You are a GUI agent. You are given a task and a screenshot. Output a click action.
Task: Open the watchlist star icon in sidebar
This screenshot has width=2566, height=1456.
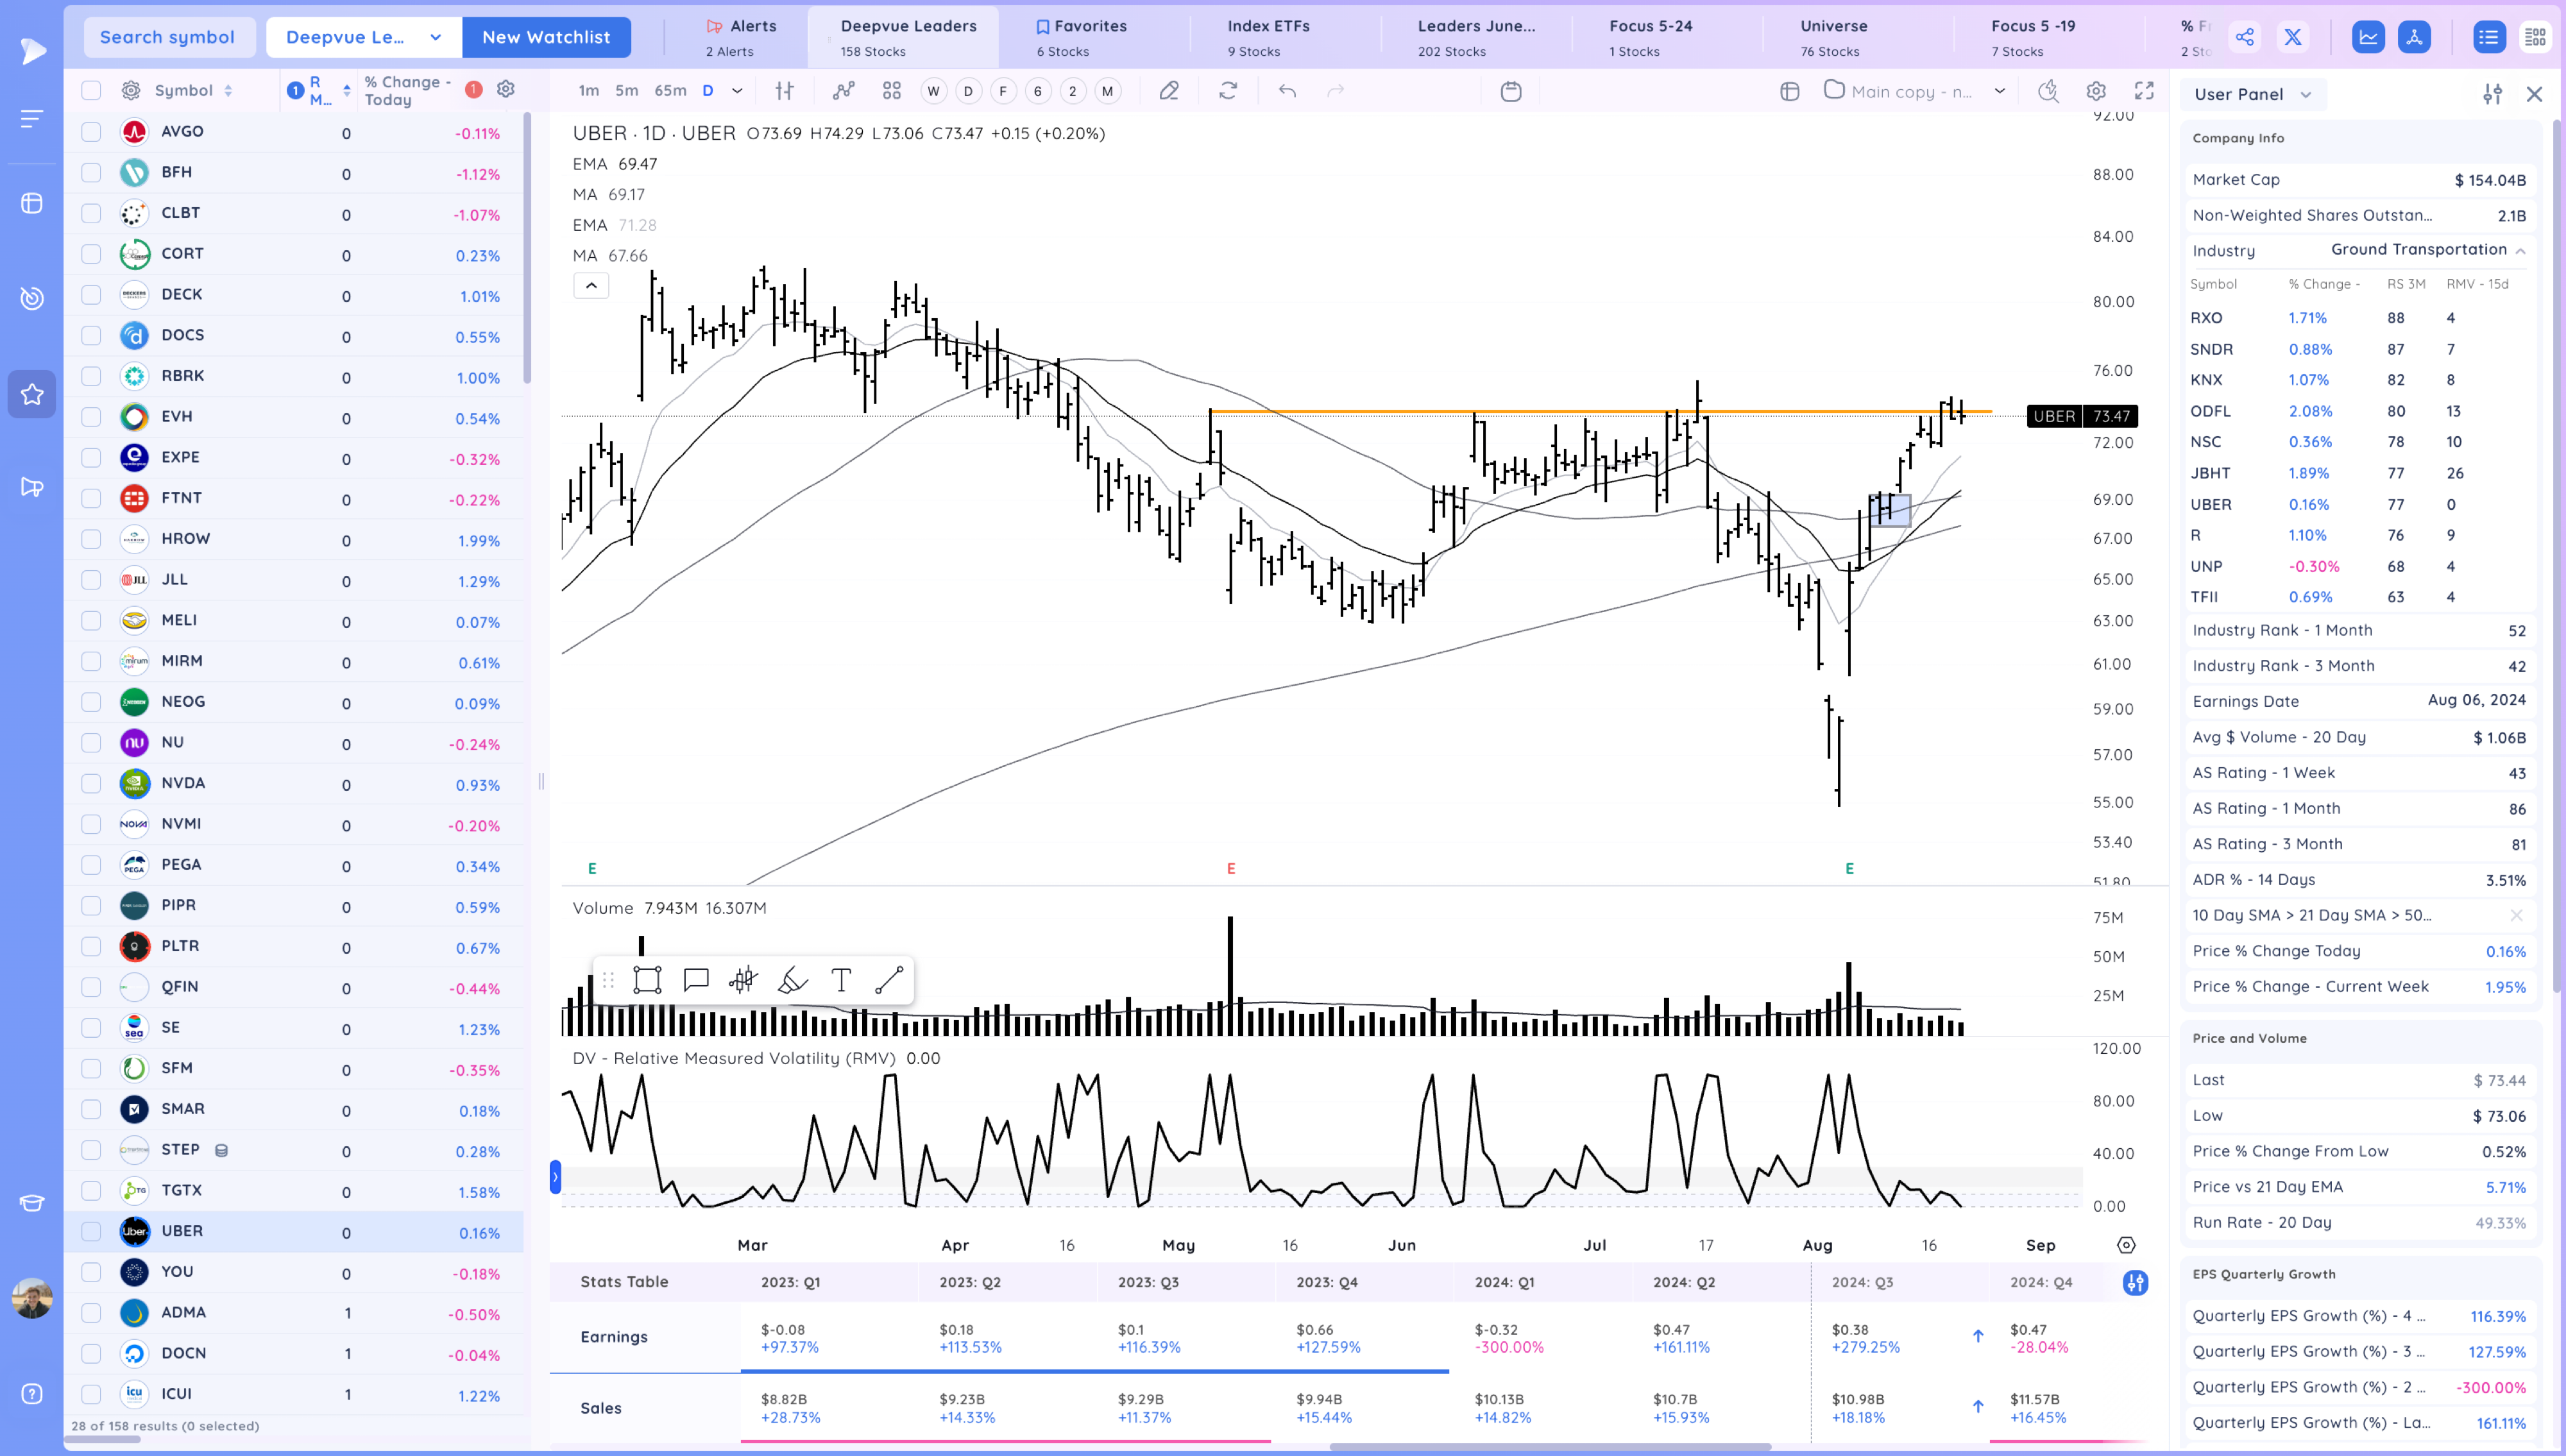coord(32,394)
